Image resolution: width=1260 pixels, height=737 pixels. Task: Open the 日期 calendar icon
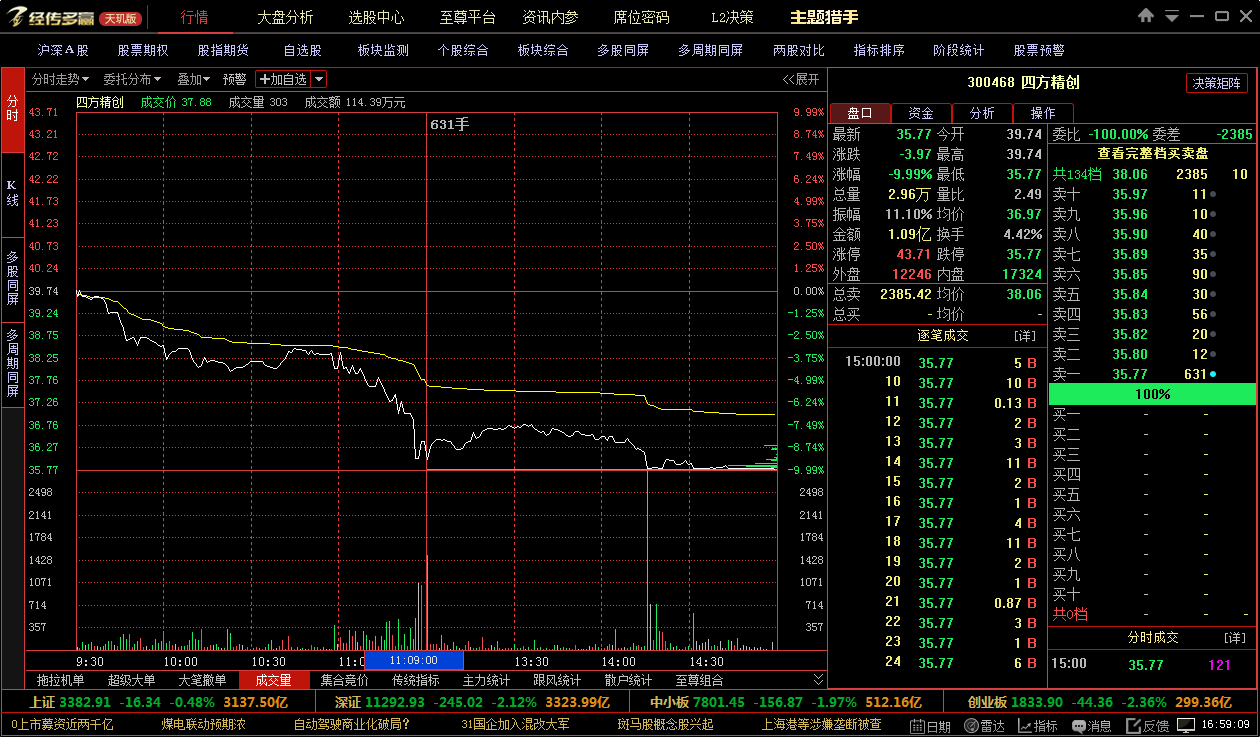coord(930,726)
